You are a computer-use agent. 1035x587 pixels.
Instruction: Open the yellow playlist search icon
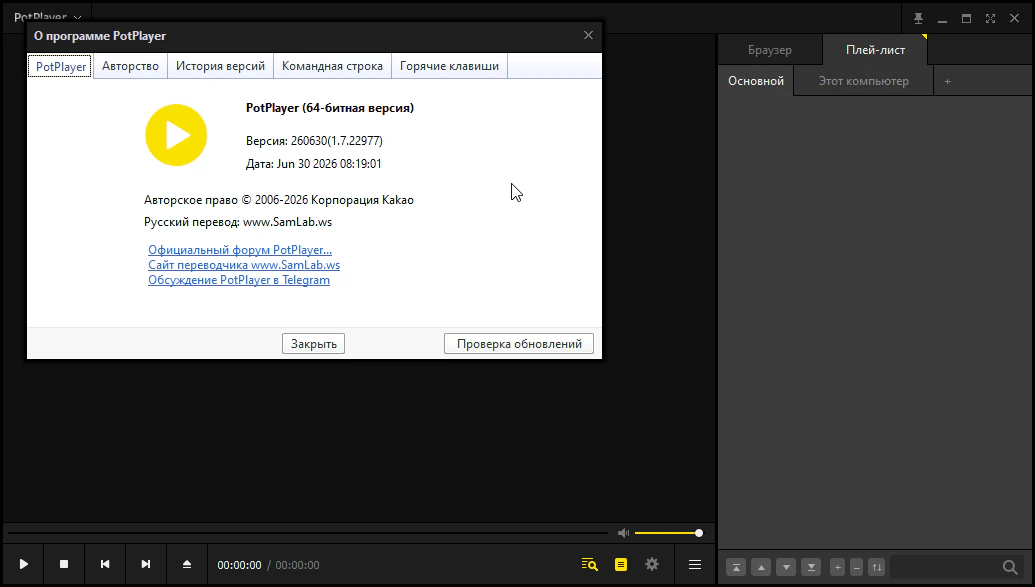tap(589, 565)
